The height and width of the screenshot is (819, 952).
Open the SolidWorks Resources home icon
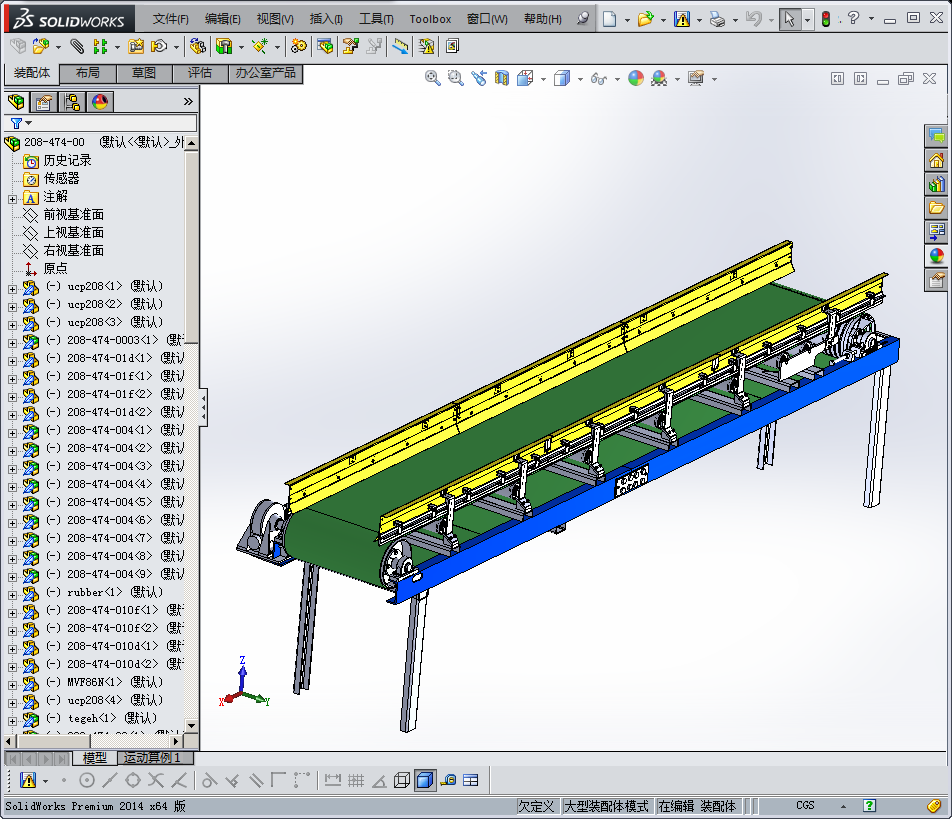pyautogui.click(x=937, y=160)
